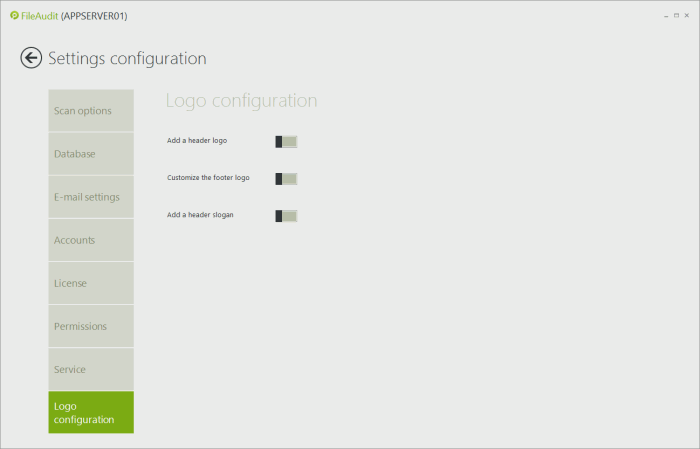Viewport: 700px width, 449px height.
Task: Click the Logo configuration section heading
Action: pyautogui.click(x=241, y=101)
